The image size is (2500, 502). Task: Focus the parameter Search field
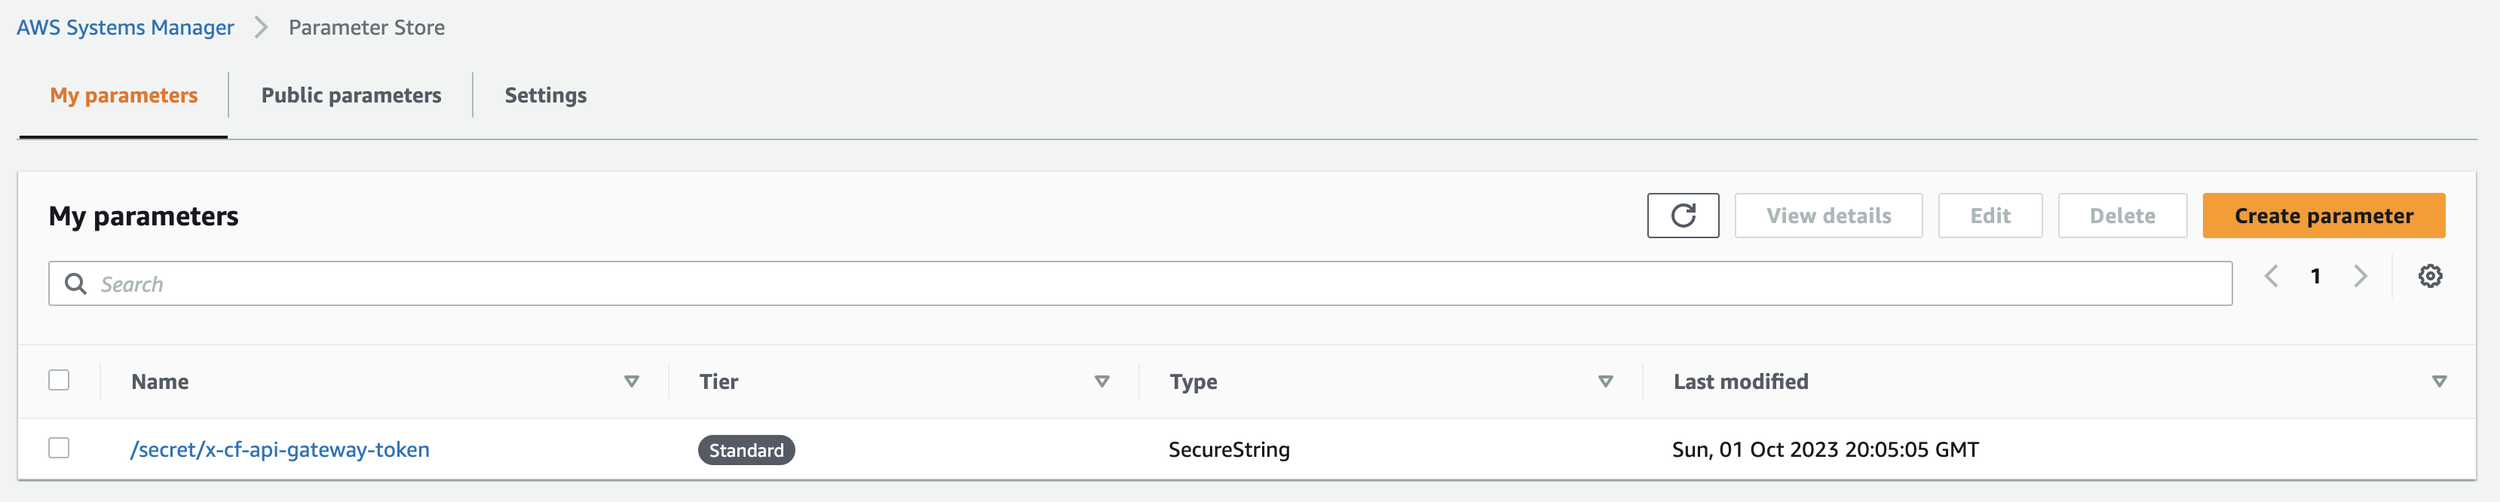[1160, 284]
